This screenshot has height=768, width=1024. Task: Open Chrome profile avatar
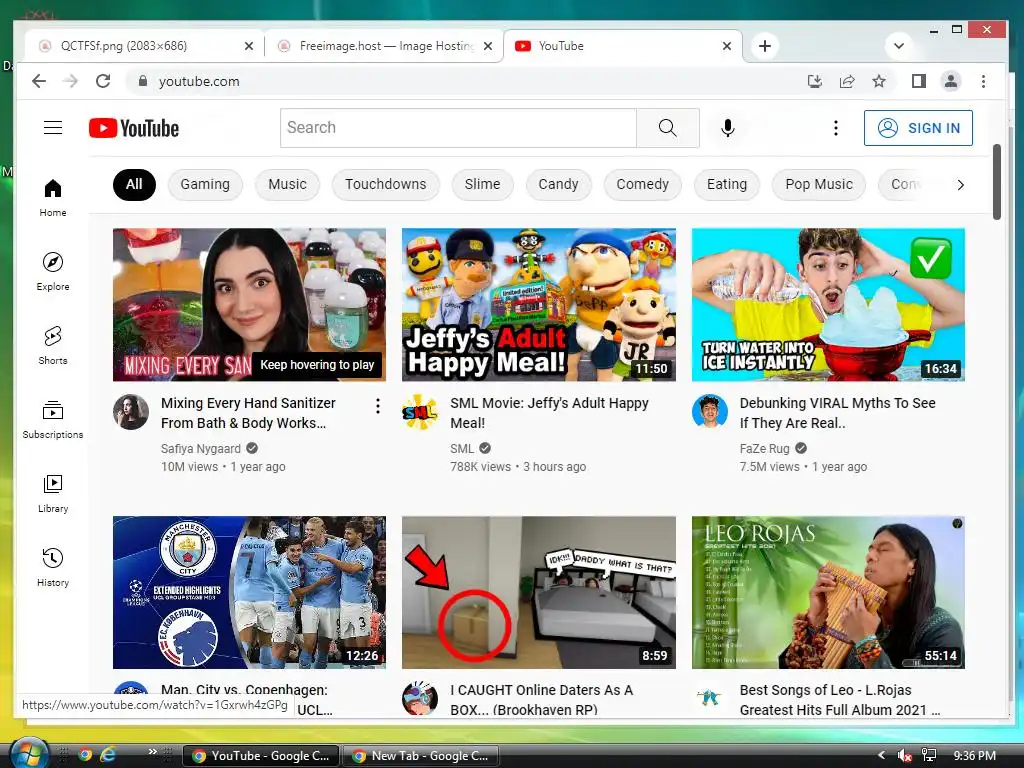click(951, 81)
